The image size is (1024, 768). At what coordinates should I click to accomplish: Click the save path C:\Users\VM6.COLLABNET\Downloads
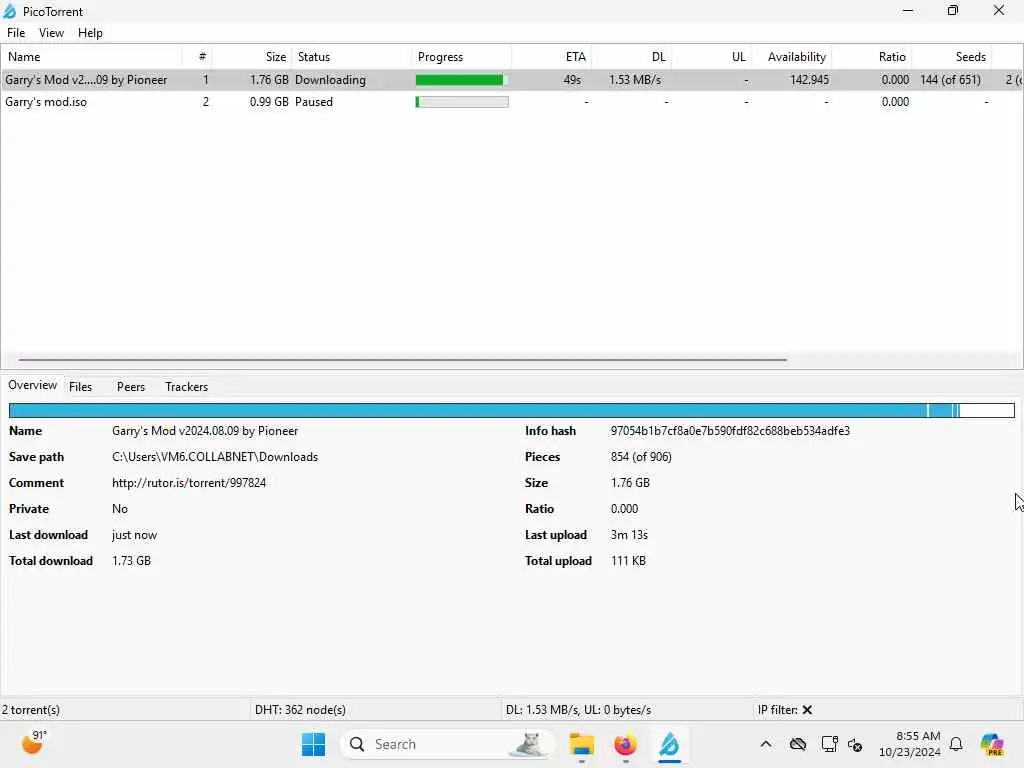215,457
